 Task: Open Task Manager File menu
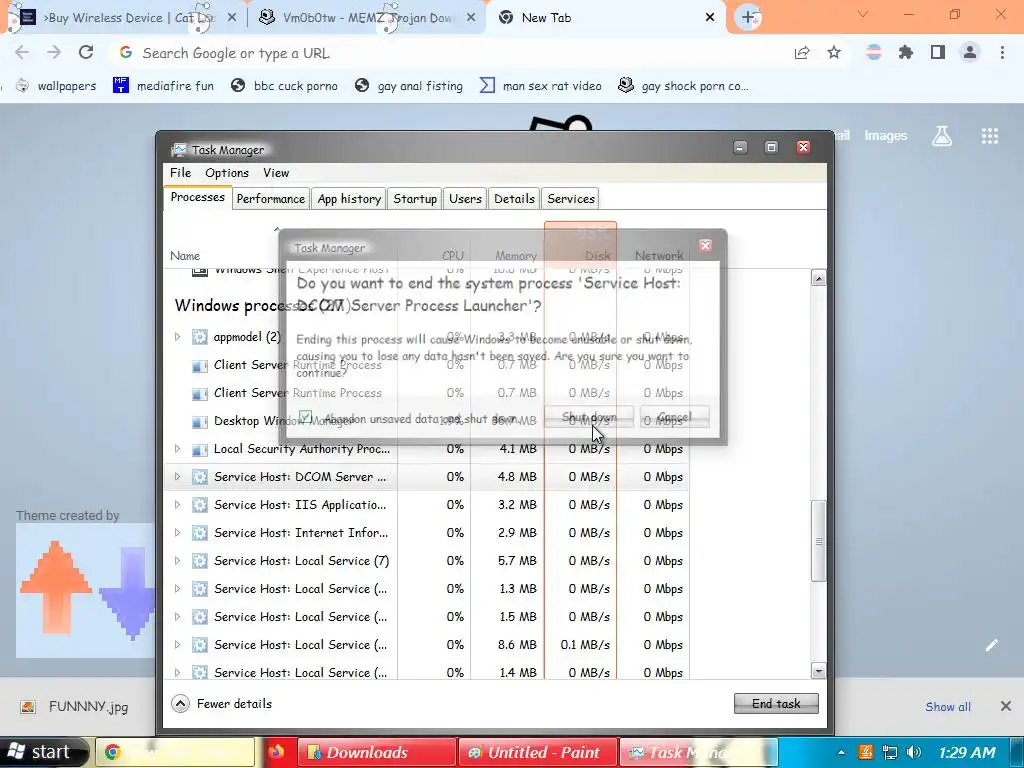tap(180, 172)
